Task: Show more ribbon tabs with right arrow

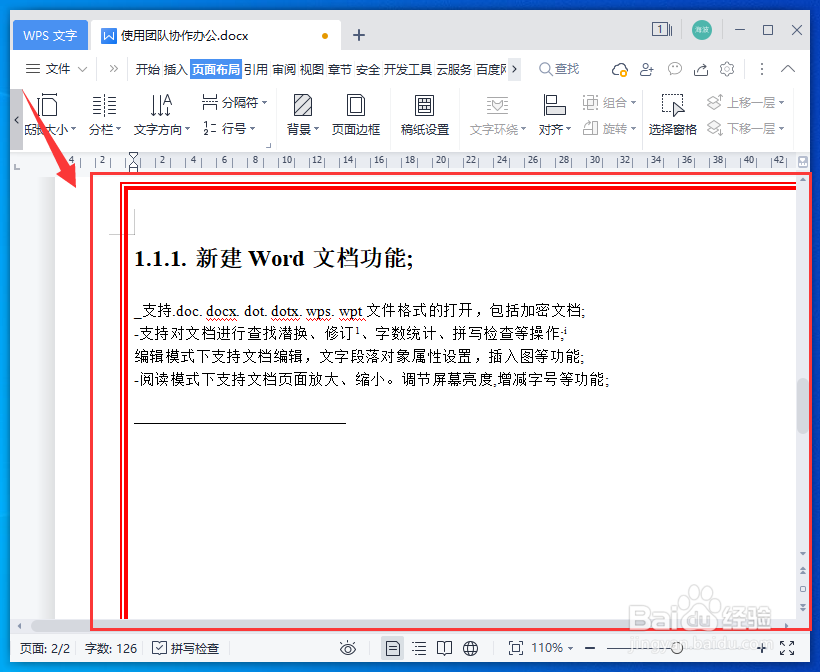Action: tap(515, 69)
